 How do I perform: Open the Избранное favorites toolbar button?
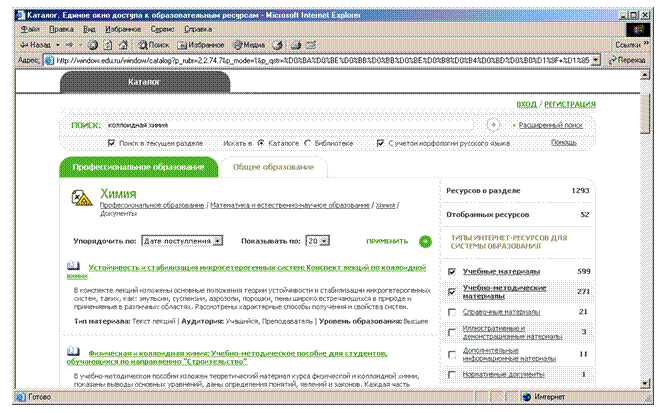pos(200,45)
